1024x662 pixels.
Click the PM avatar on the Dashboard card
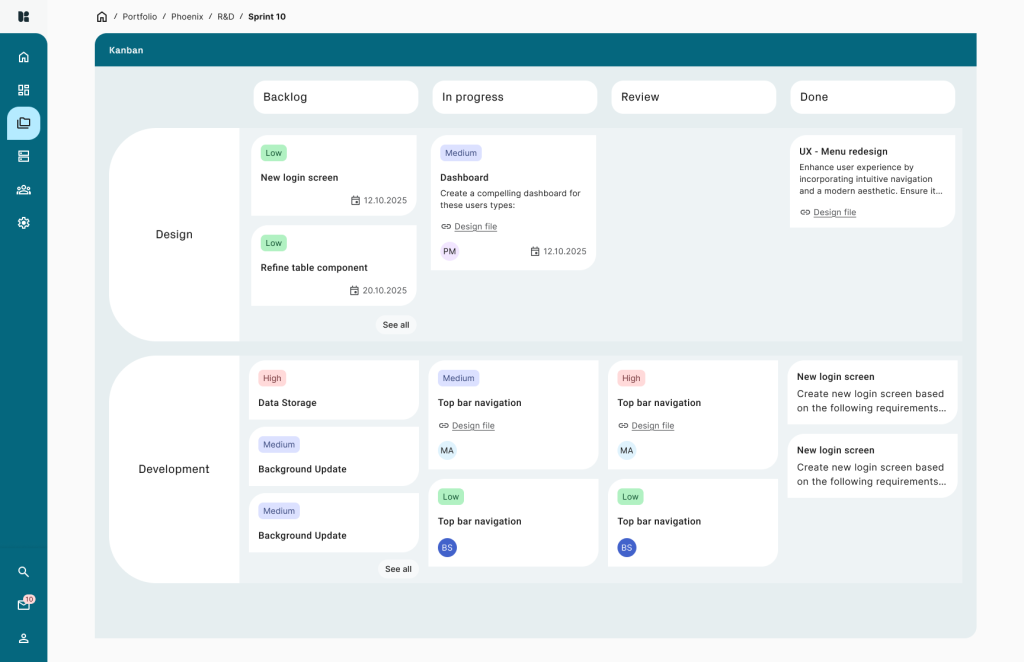[x=449, y=251]
